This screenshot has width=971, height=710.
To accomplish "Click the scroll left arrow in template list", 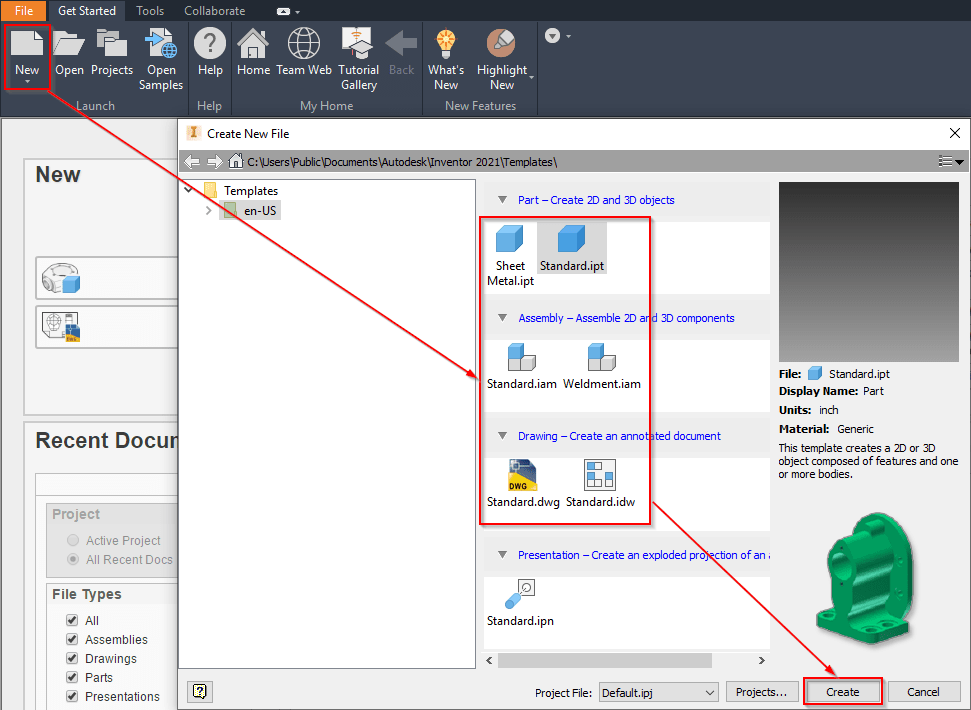I will (x=490, y=660).
